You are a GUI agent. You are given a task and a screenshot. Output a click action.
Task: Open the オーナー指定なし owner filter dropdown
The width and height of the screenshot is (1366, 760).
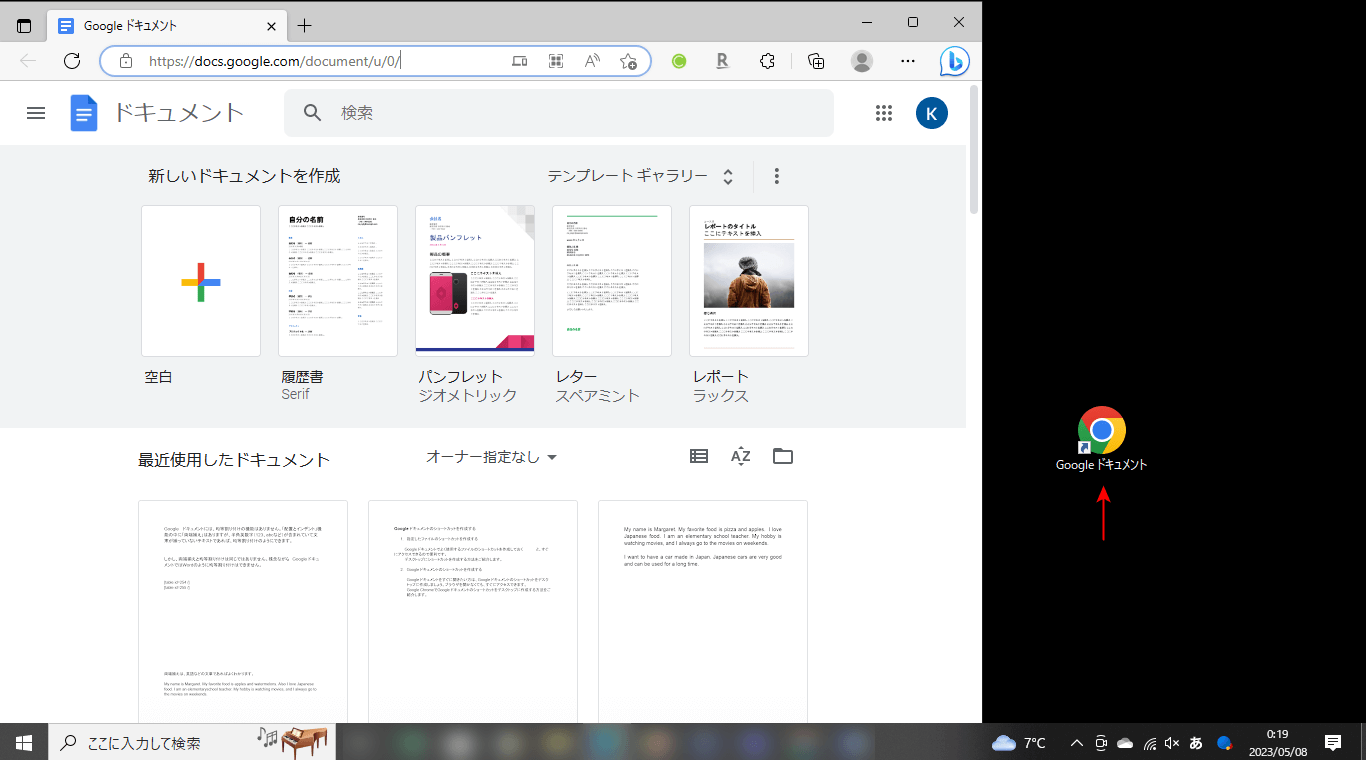click(x=491, y=457)
